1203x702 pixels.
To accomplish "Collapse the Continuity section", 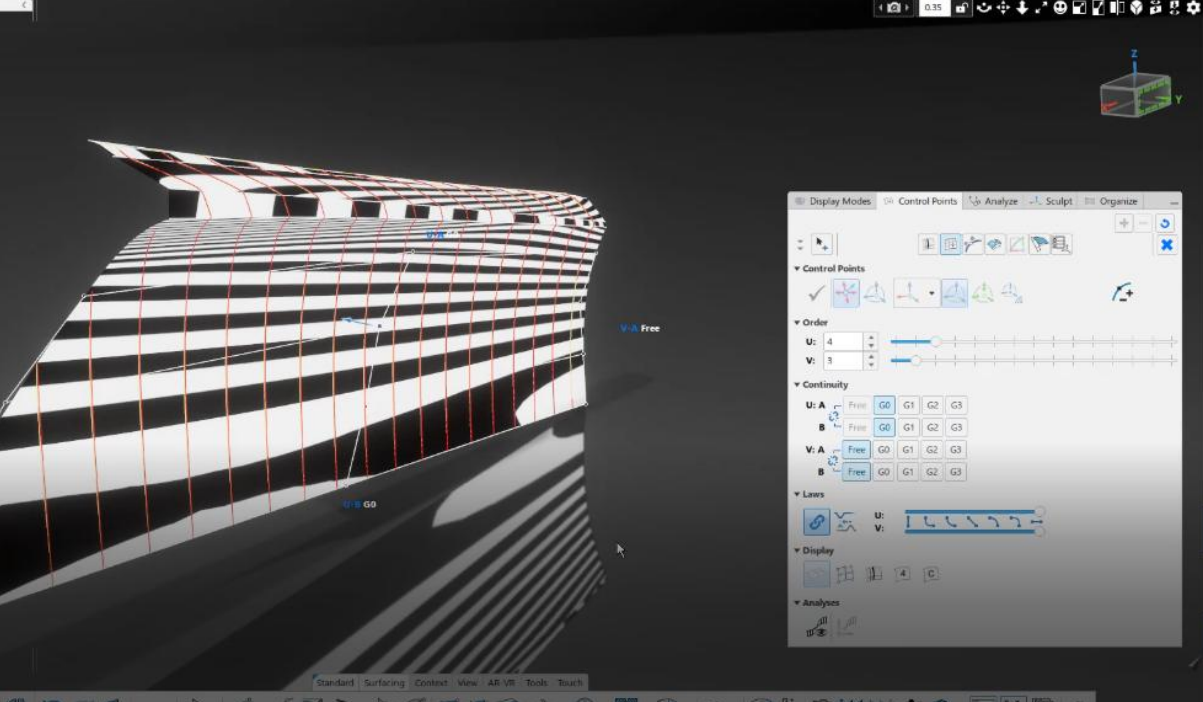I will (x=797, y=384).
